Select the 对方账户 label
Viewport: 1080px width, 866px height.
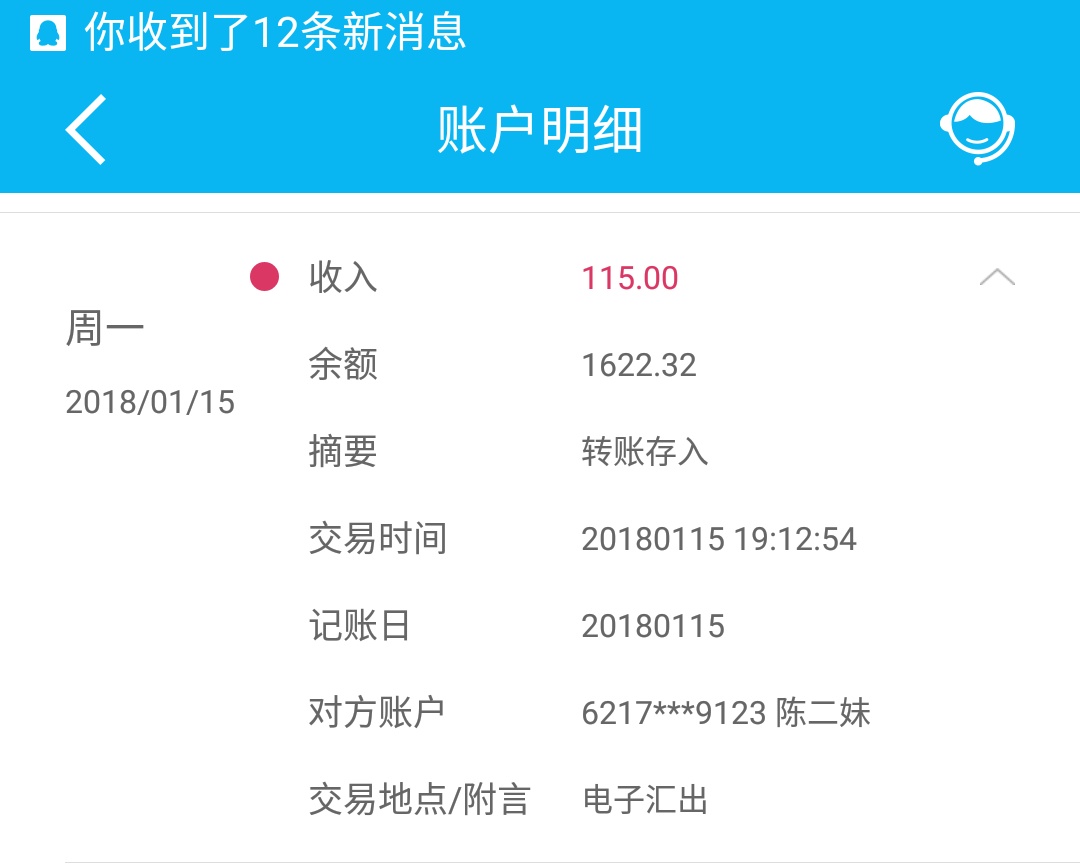pyautogui.click(x=377, y=713)
